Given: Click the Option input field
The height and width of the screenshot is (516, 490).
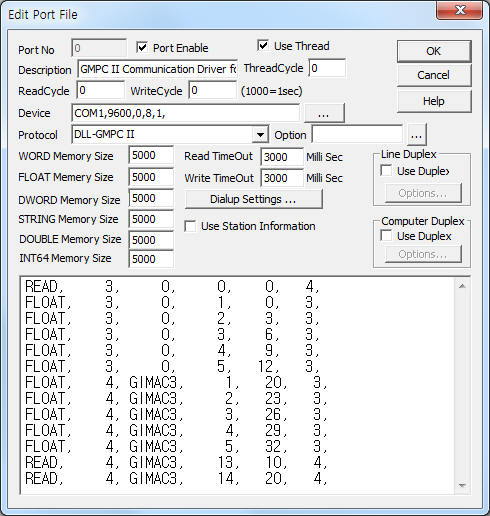Looking at the screenshot, I should [357, 135].
